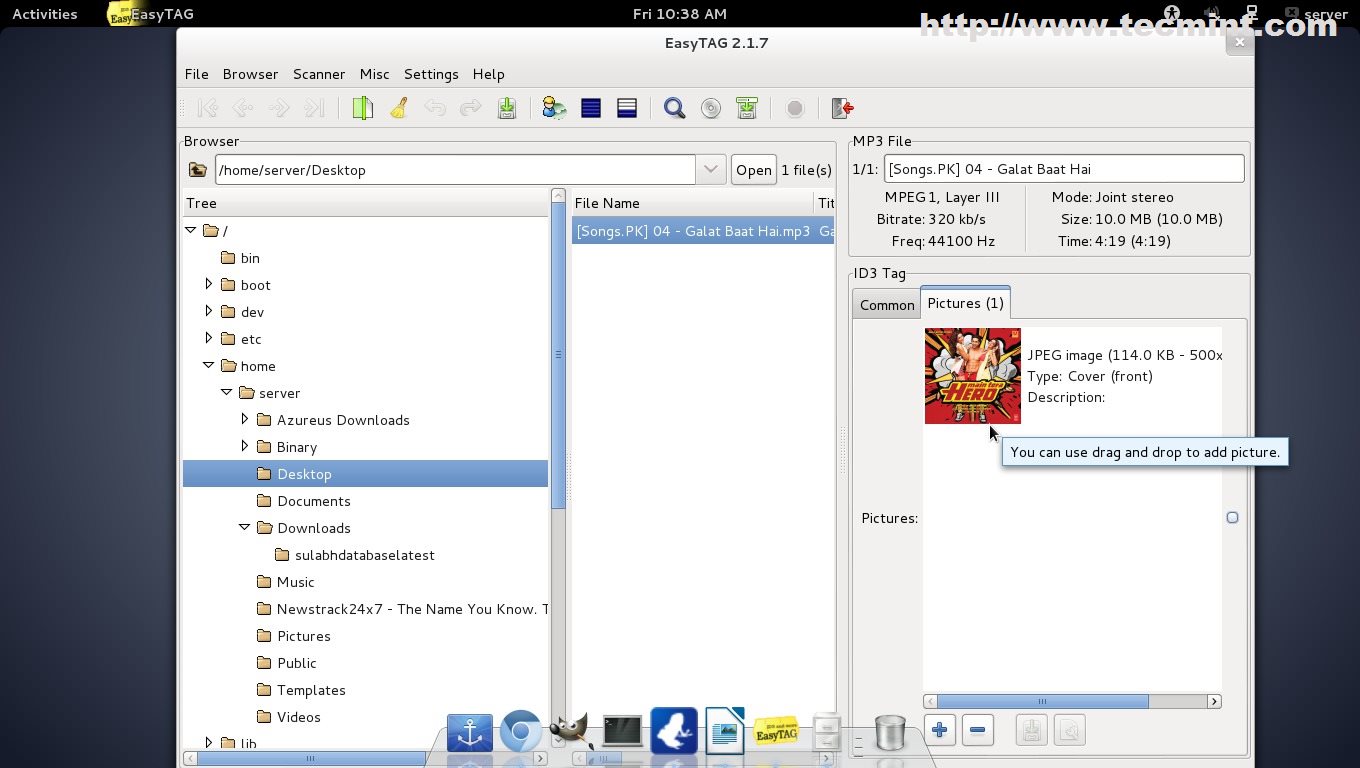Open the Search files magnifier tool

[x=675, y=108]
